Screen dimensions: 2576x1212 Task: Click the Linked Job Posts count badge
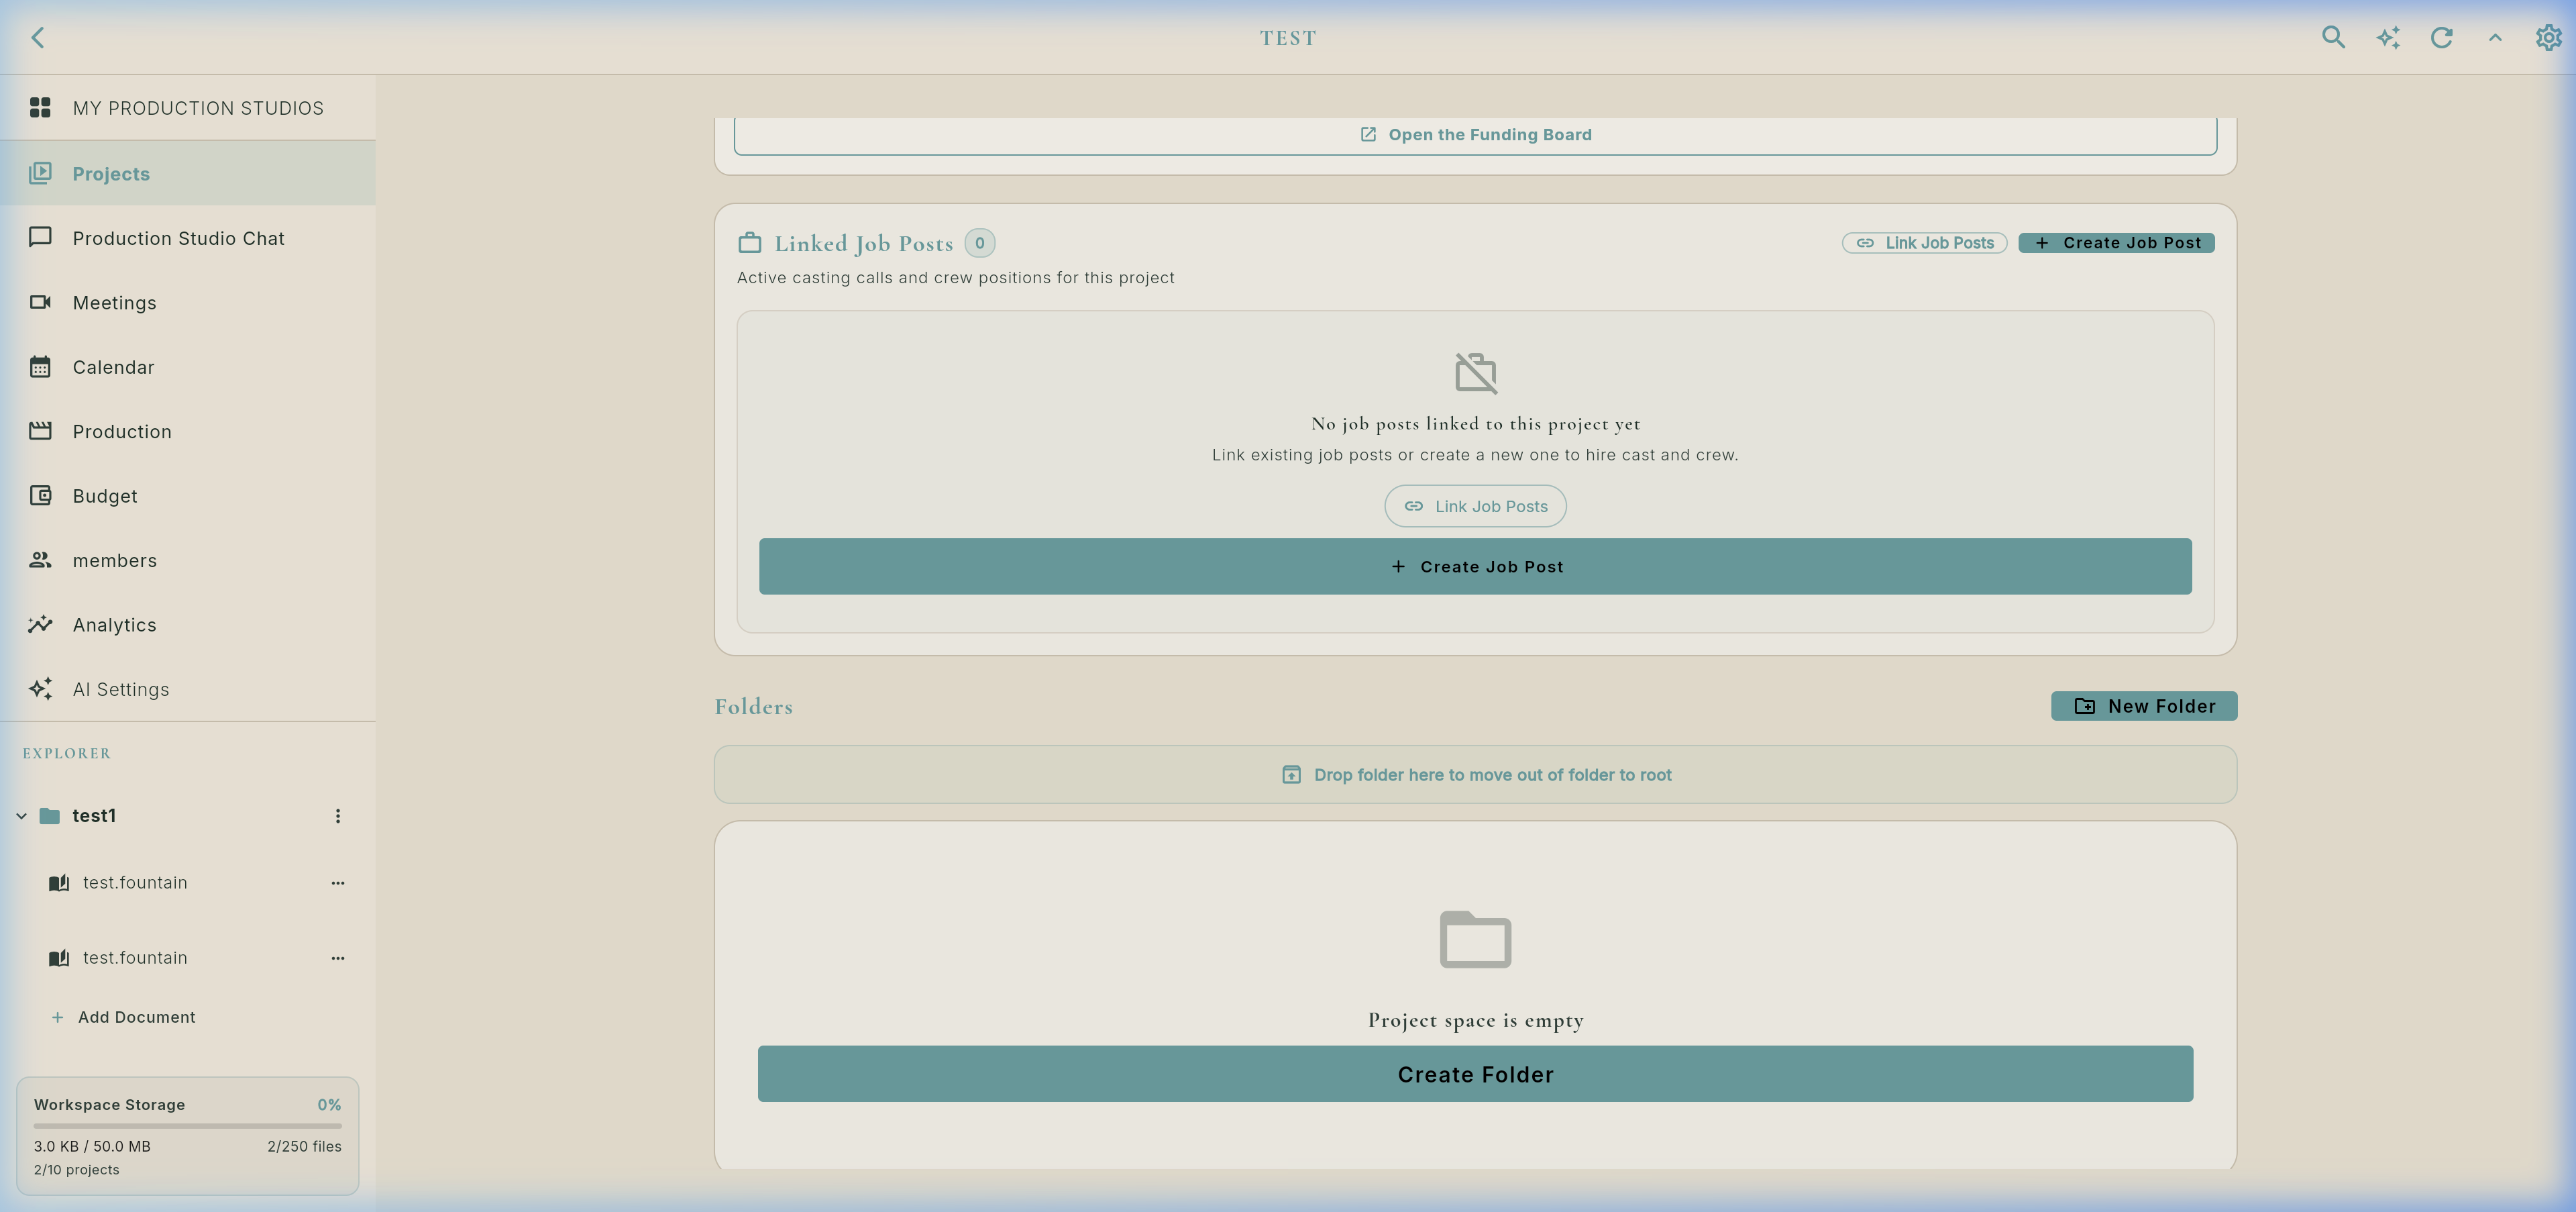coord(979,243)
